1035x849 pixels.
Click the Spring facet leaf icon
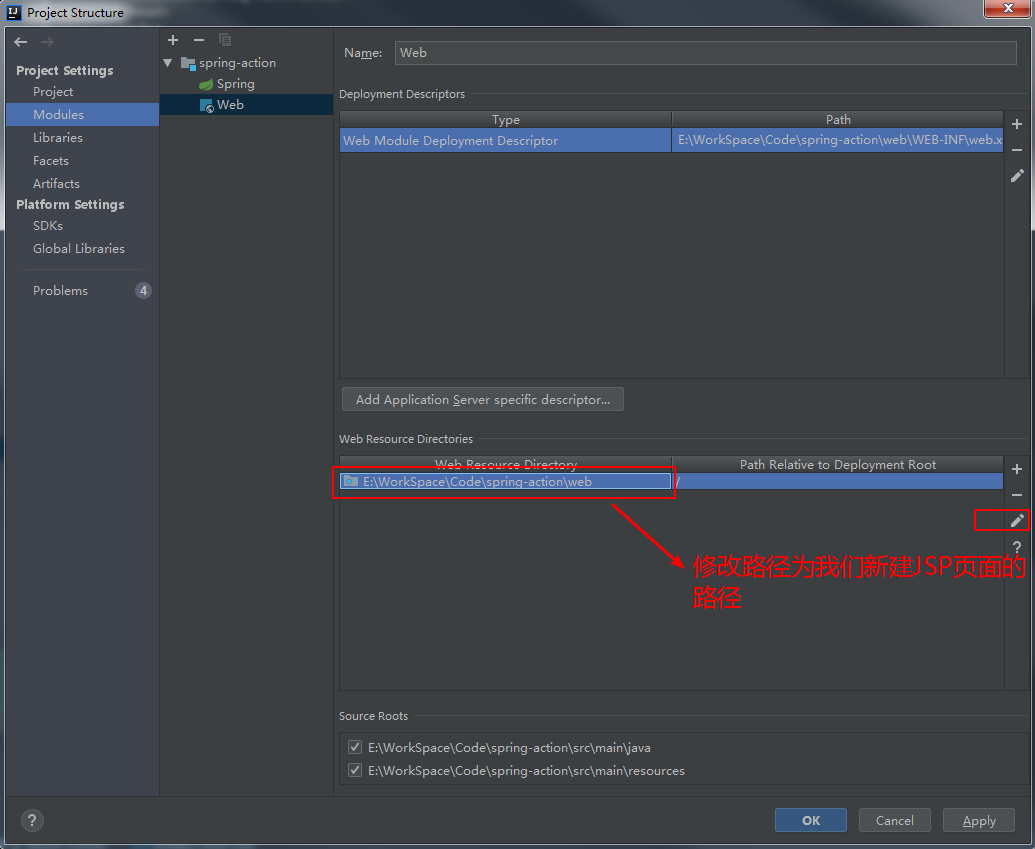(206, 85)
